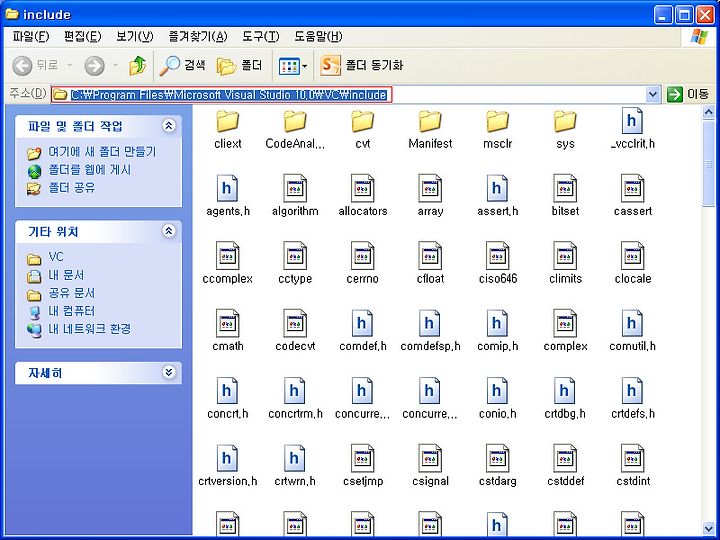
Task: Maximize the include window
Action: [684, 15]
